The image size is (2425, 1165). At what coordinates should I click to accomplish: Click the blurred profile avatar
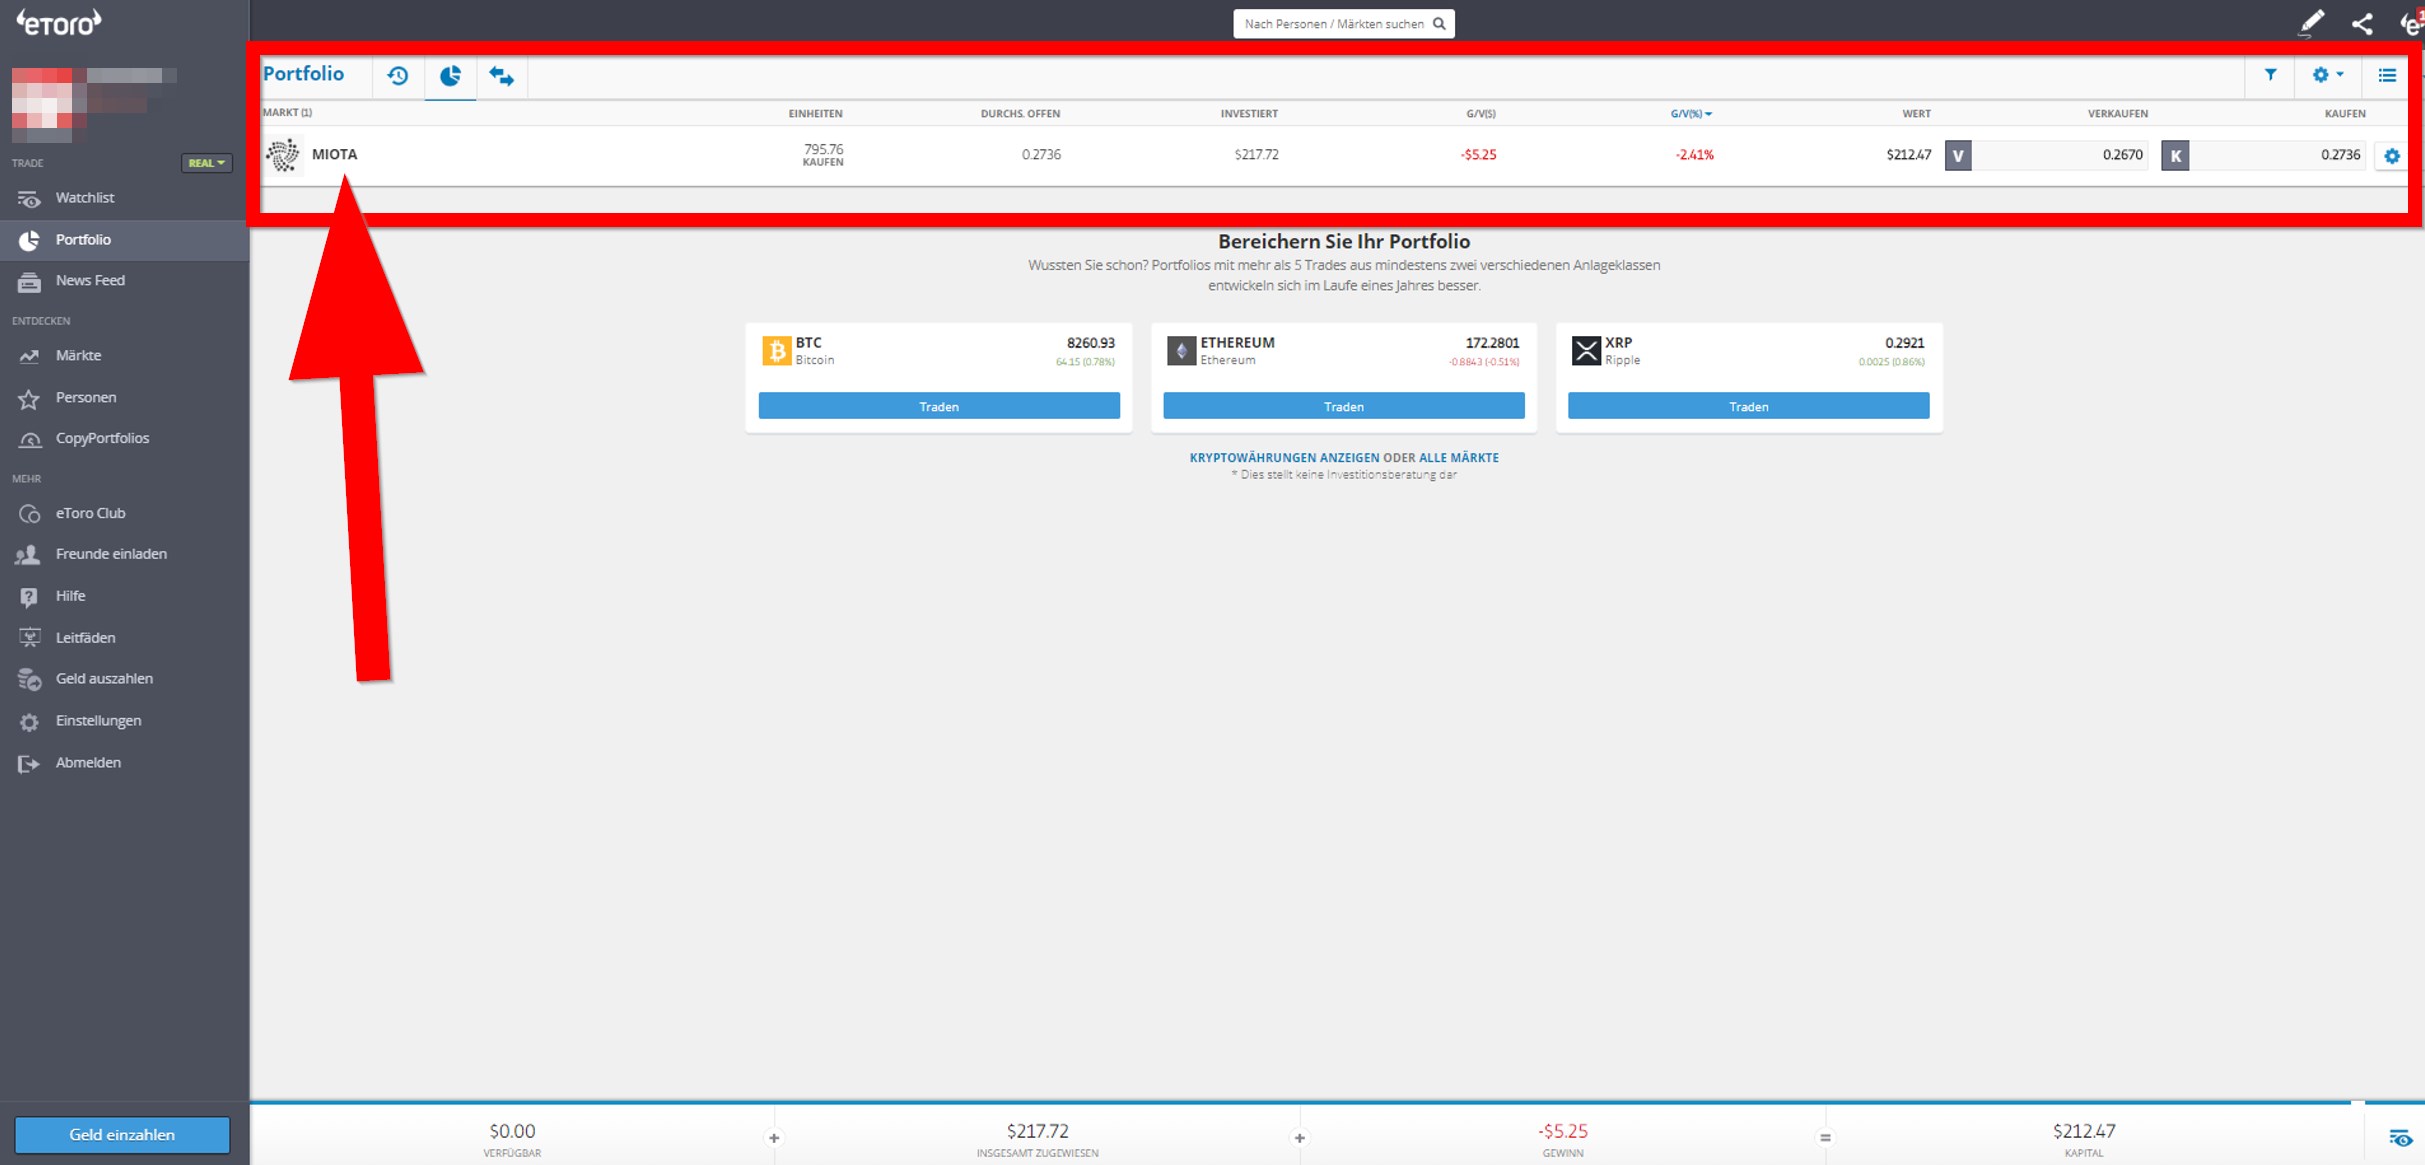48,105
